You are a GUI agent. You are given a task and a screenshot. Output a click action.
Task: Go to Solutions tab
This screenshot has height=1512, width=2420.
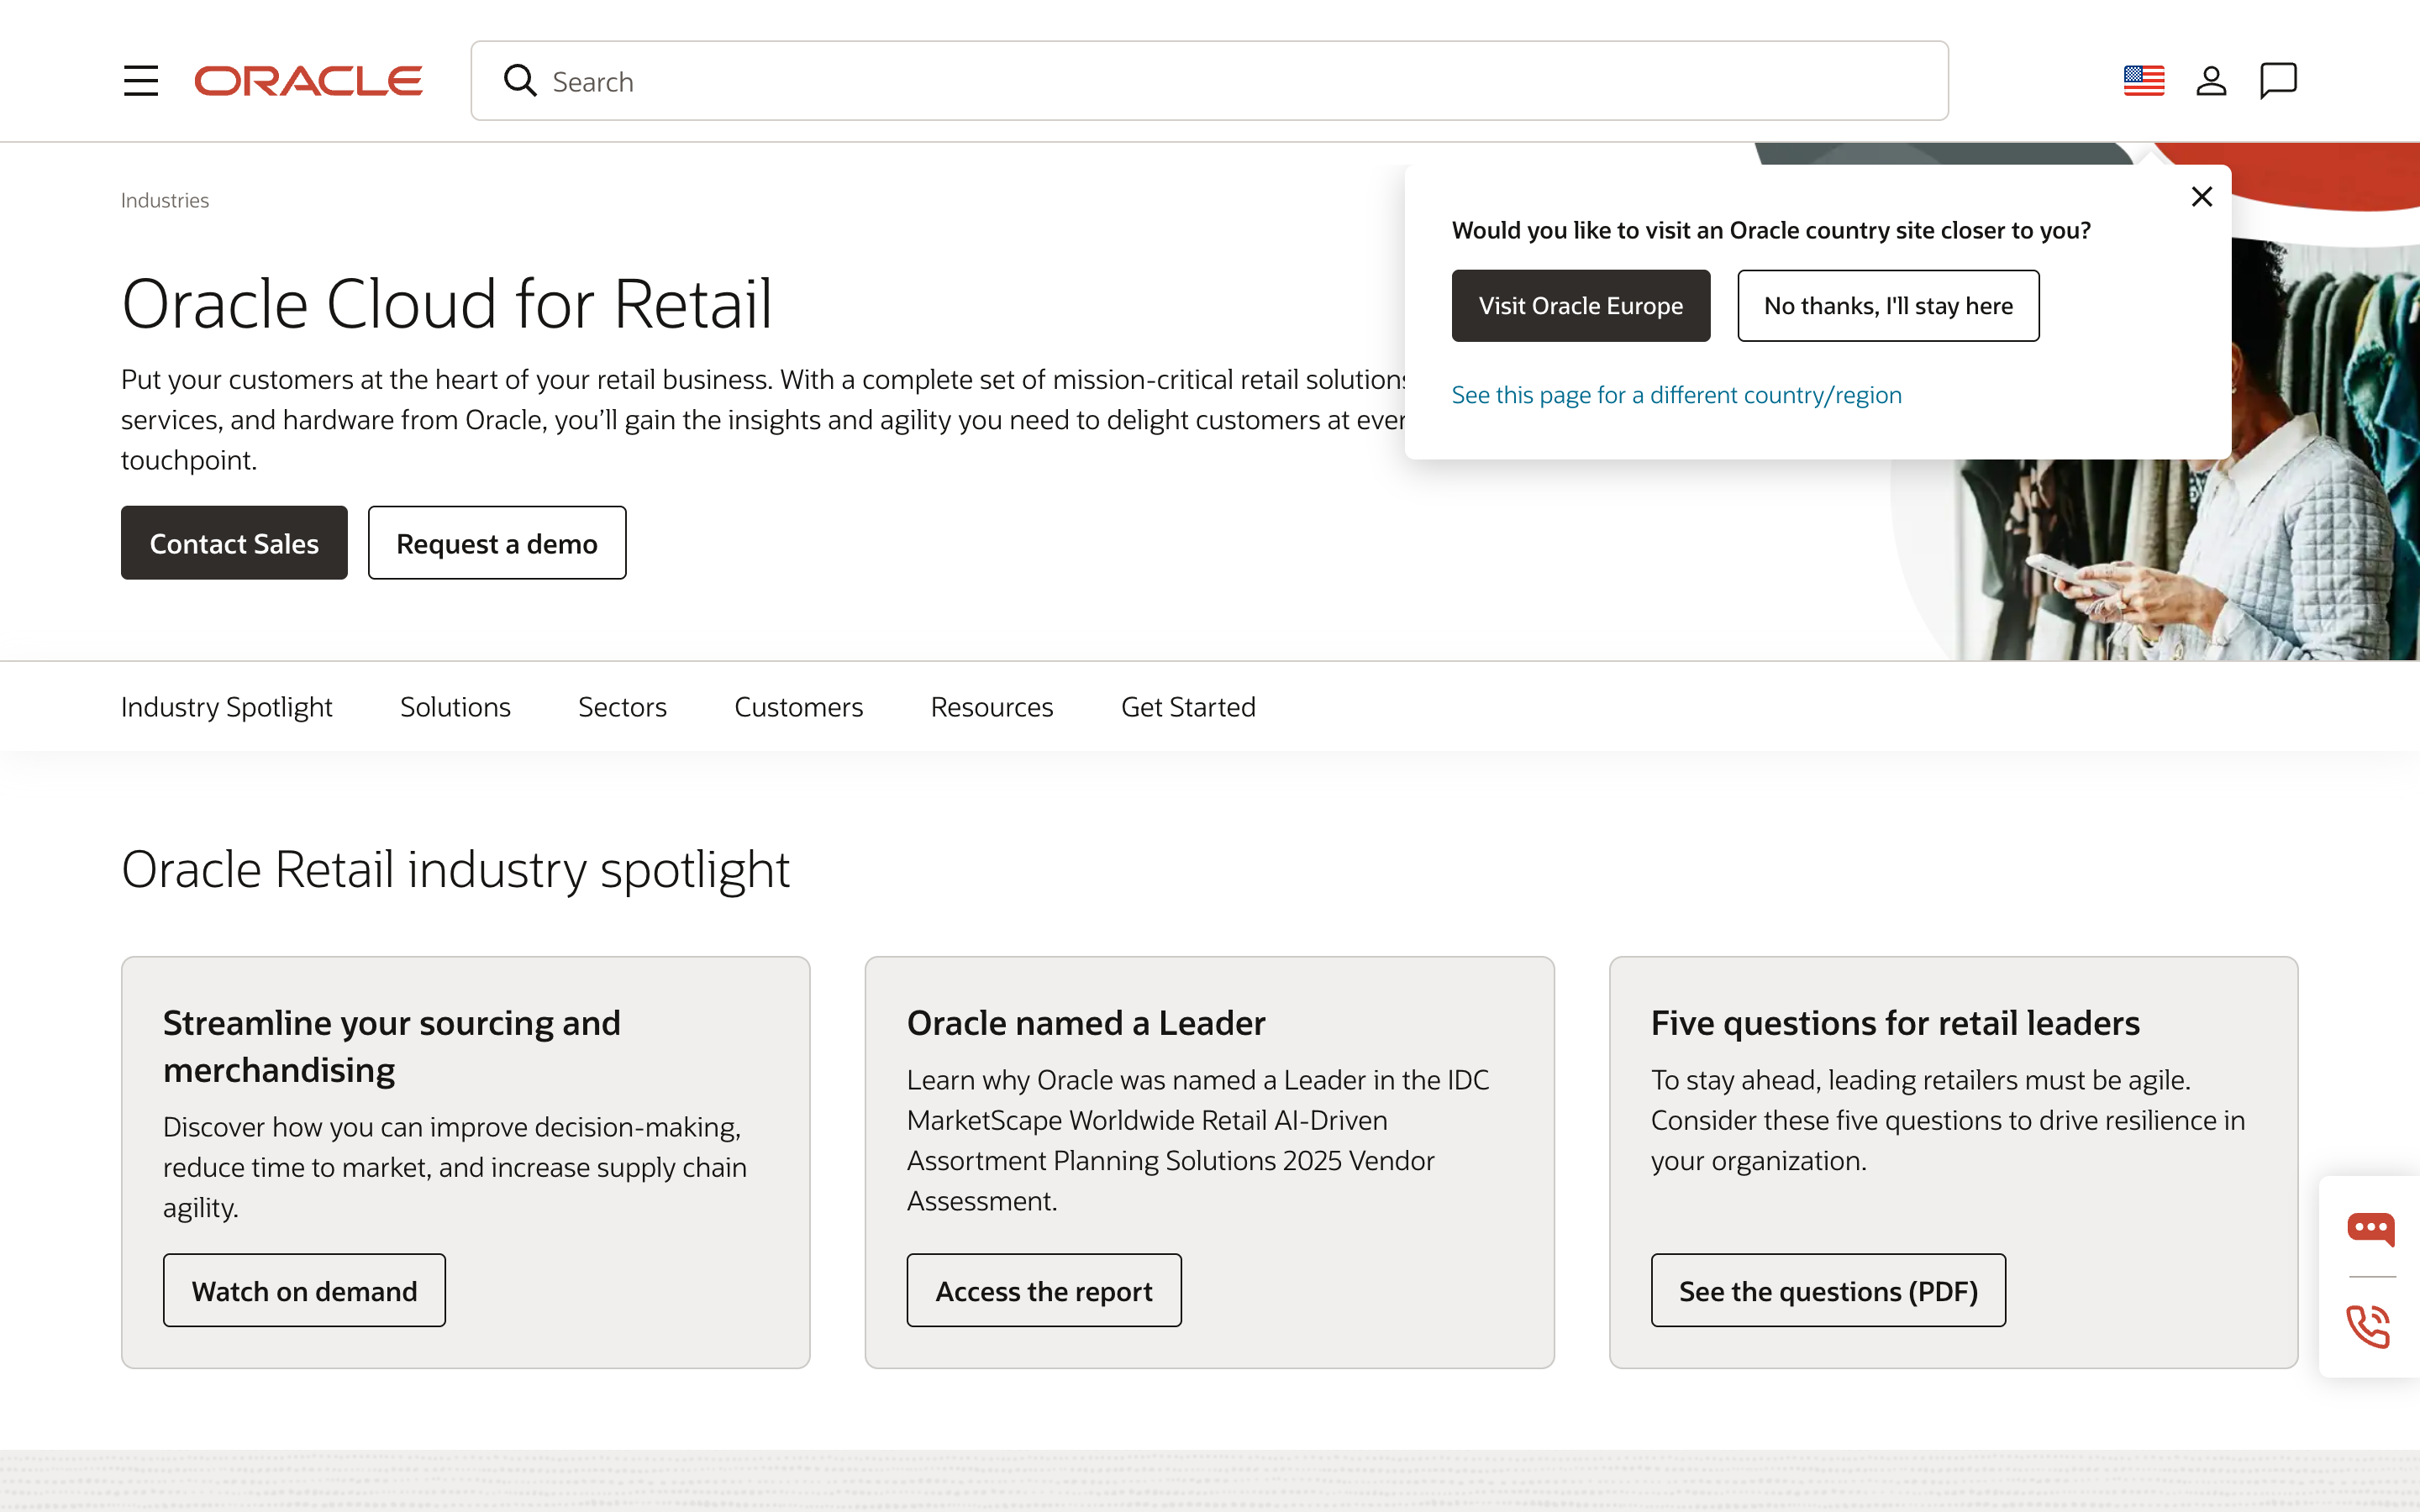[455, 707]
